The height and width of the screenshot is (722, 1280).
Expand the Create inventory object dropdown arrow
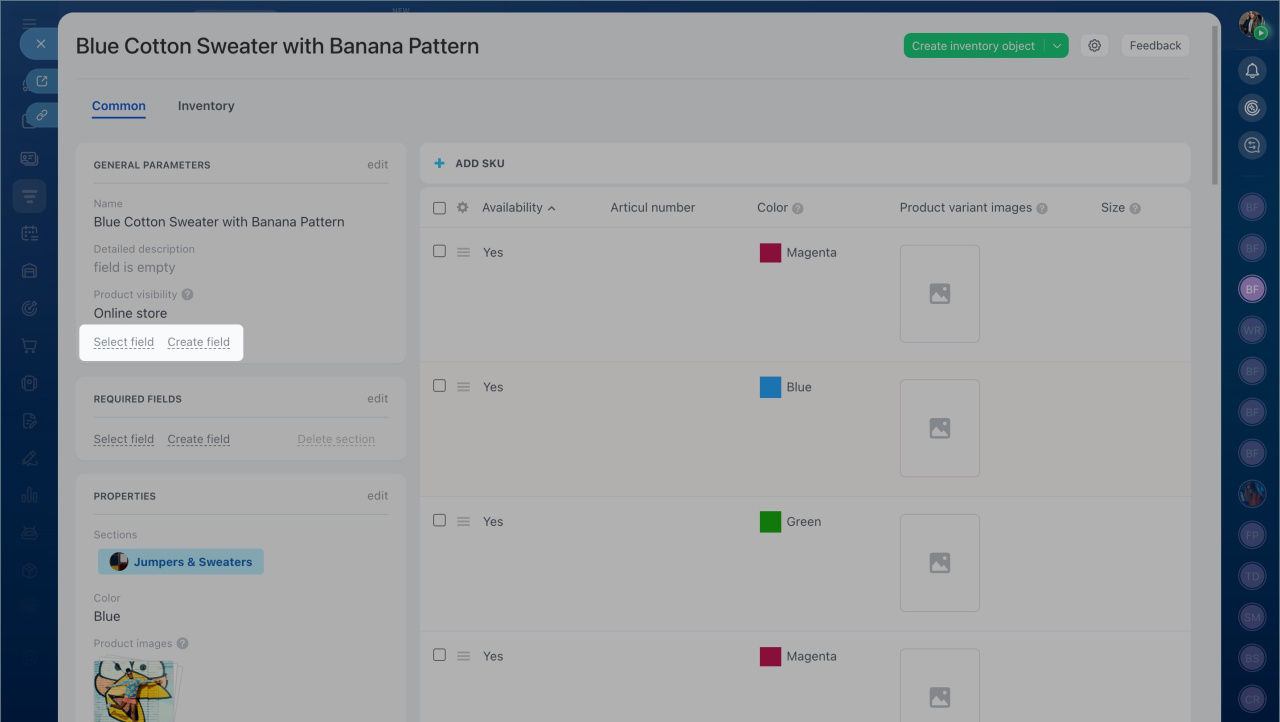(1057, 46)
